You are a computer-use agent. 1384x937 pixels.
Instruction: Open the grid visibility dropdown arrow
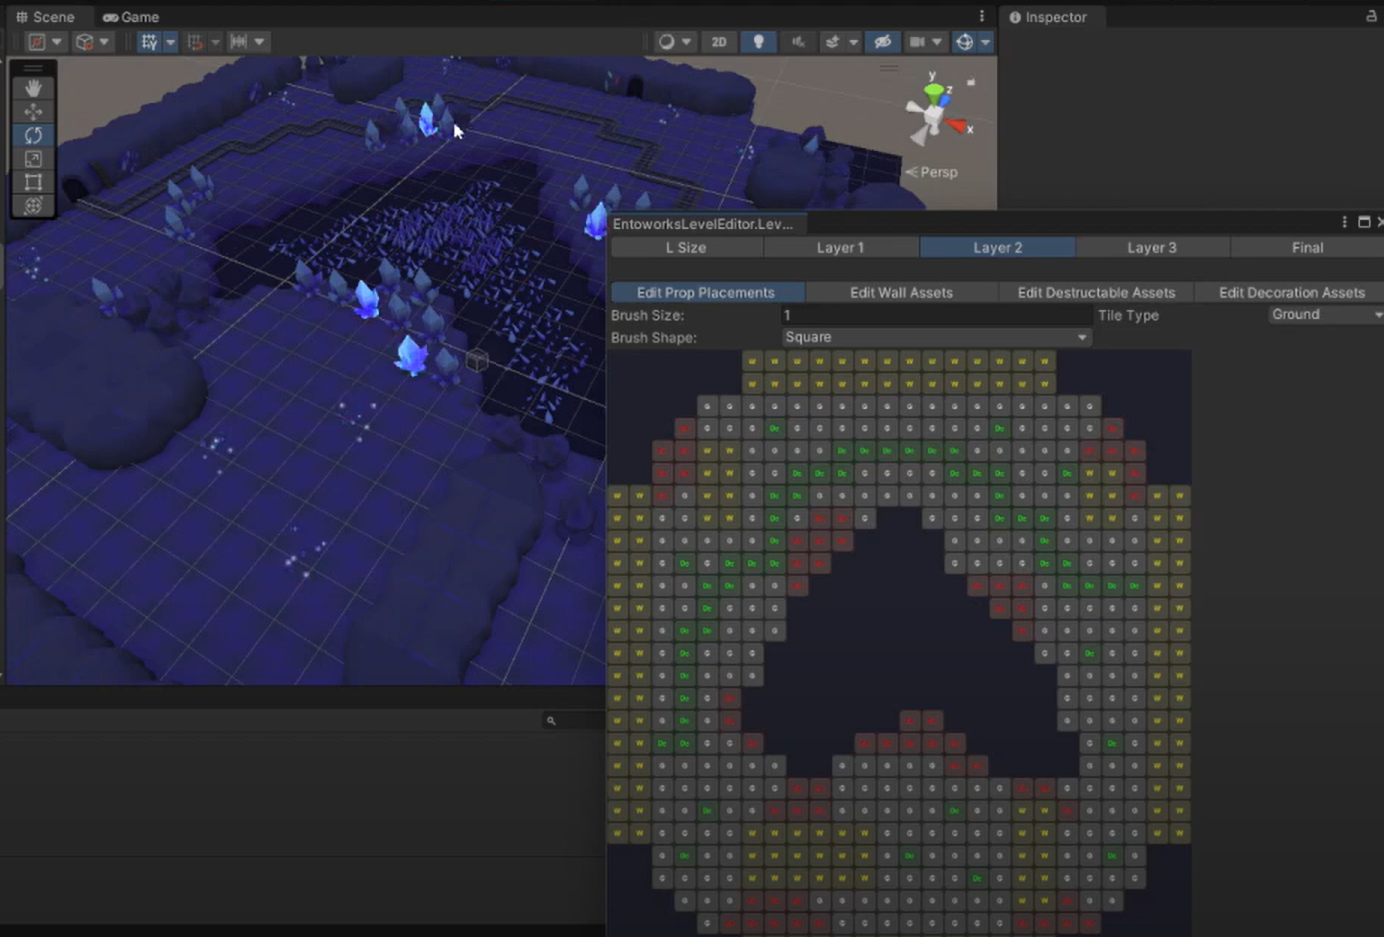click(x=170, y=42)
